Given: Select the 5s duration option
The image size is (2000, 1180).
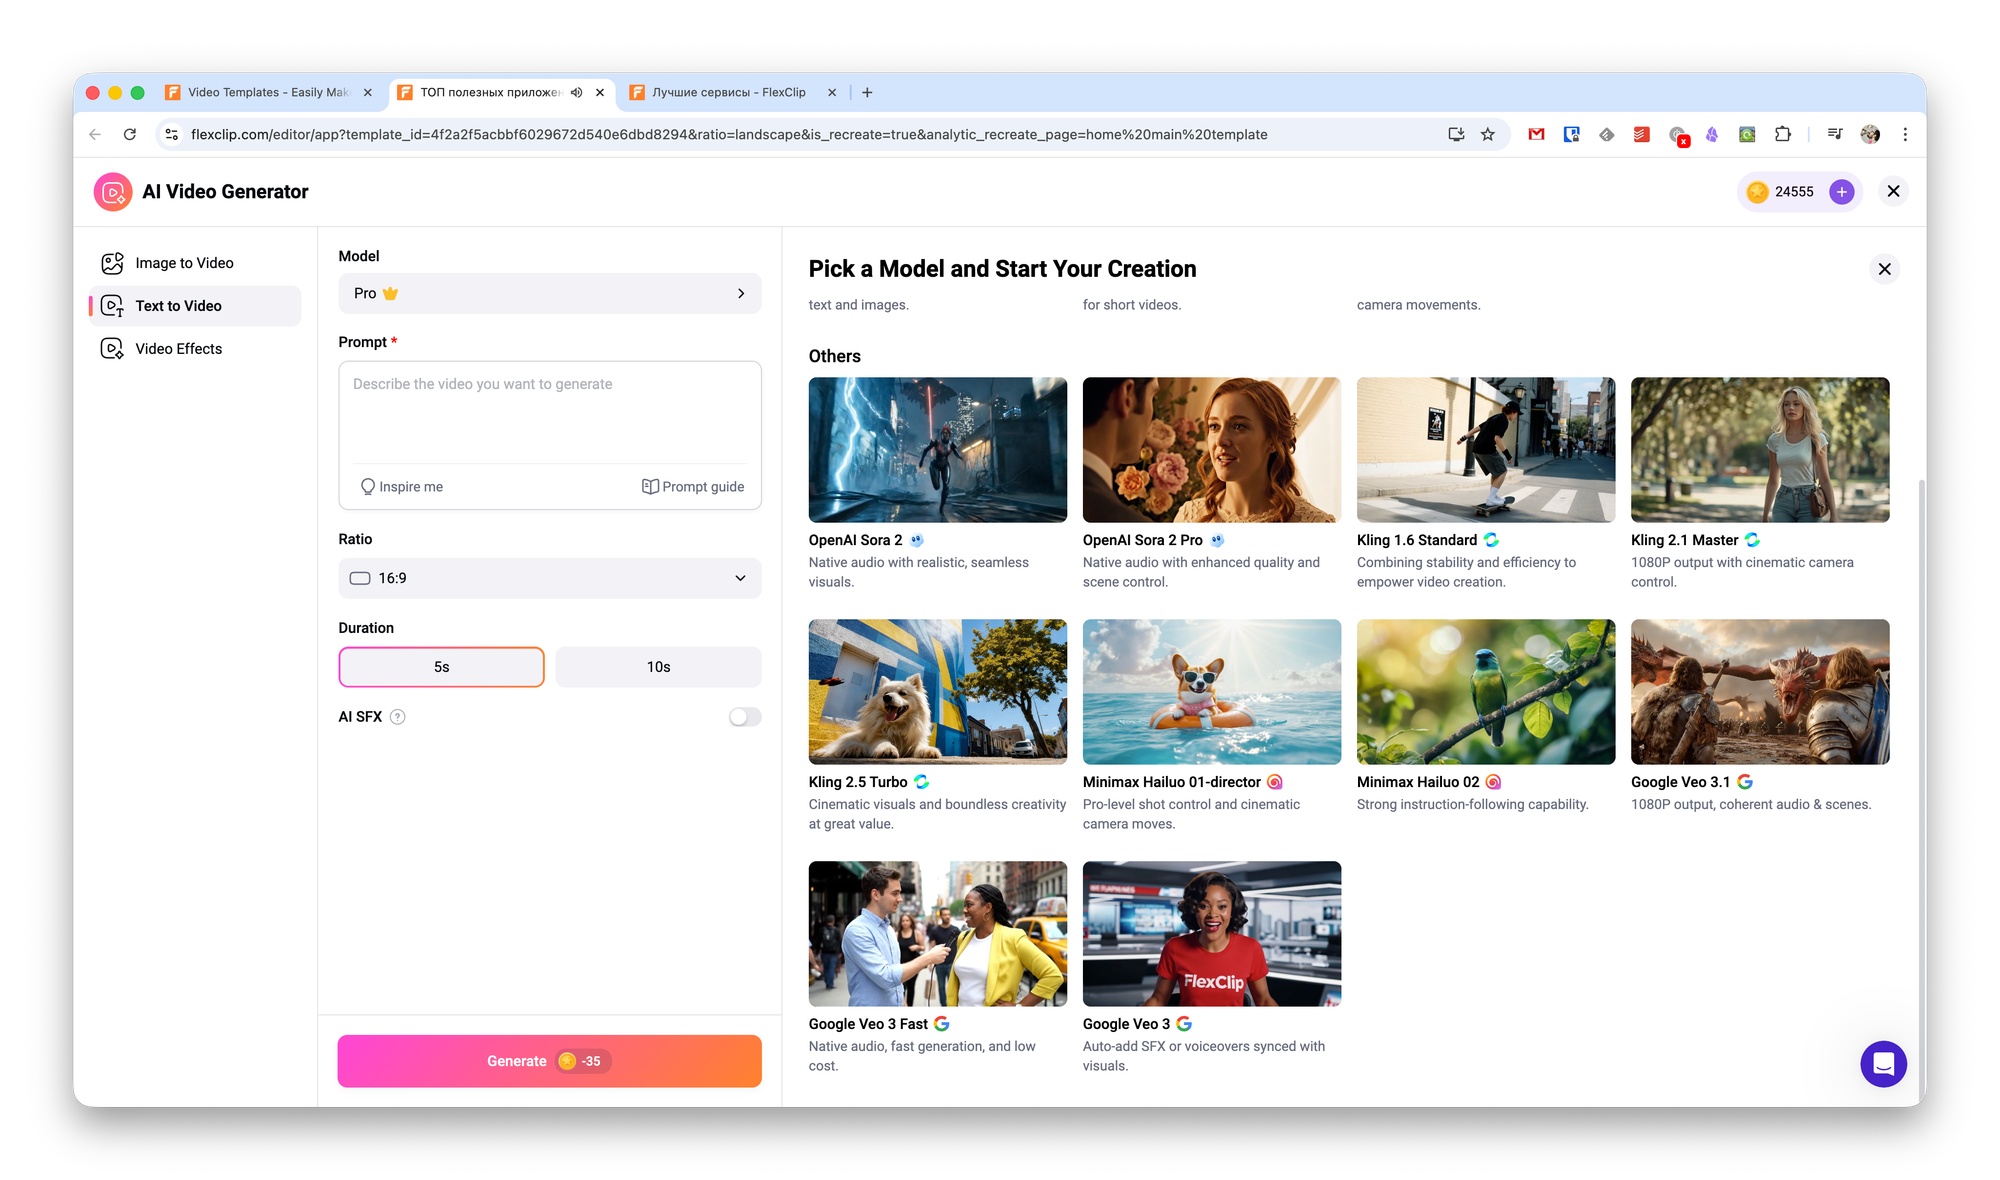Looking at the screenshot, I should pos(441,667).
